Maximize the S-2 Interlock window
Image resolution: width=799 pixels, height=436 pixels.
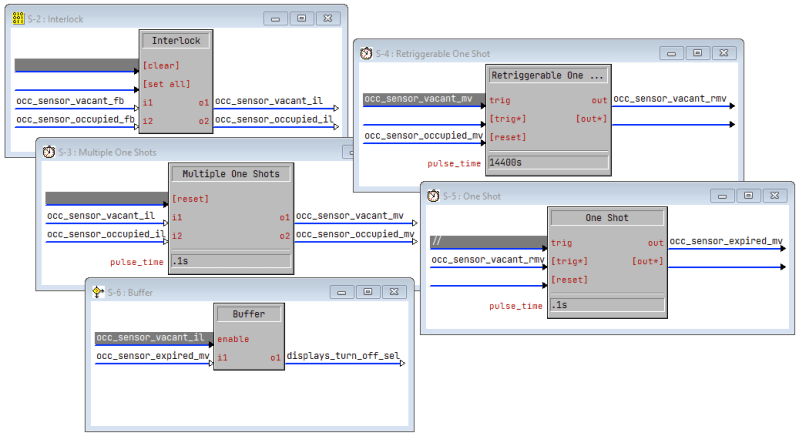point(301,18)
